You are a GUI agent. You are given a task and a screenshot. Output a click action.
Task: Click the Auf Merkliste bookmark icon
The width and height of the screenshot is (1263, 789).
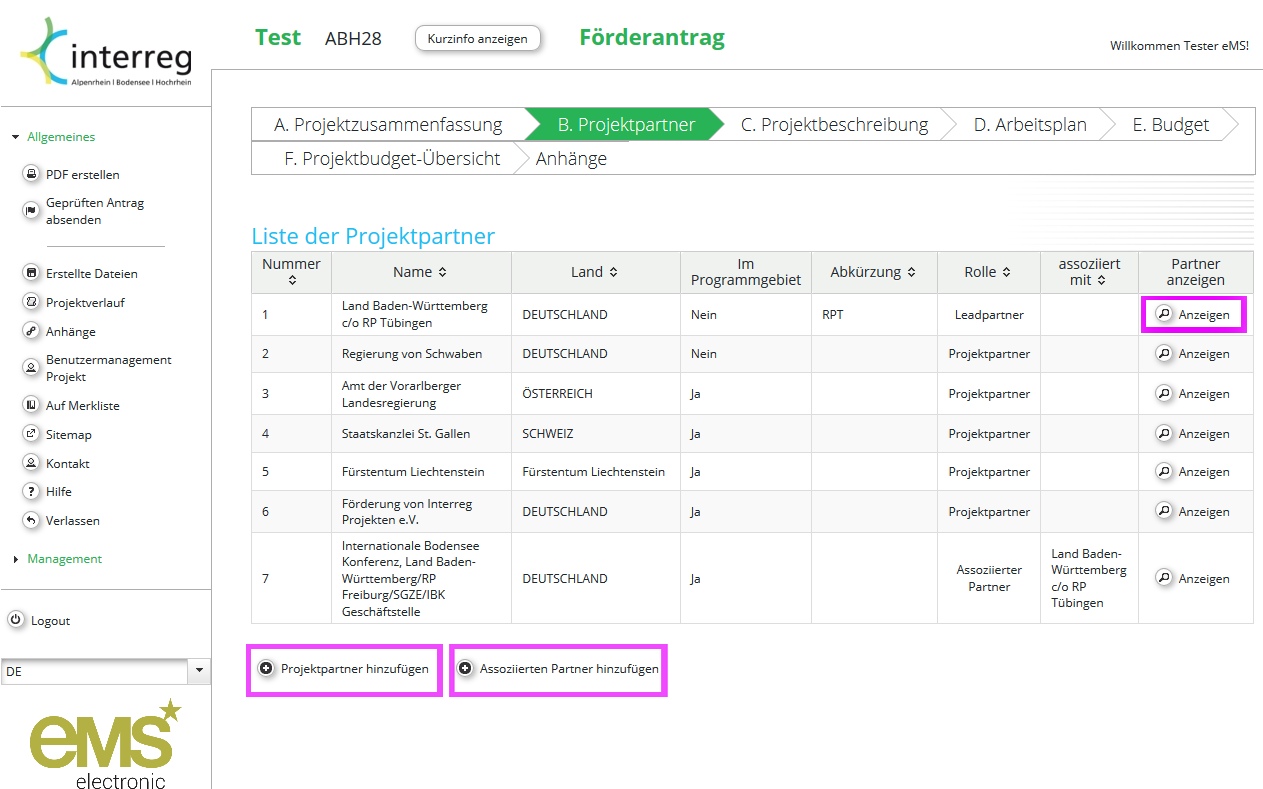(x=31, y=405)
